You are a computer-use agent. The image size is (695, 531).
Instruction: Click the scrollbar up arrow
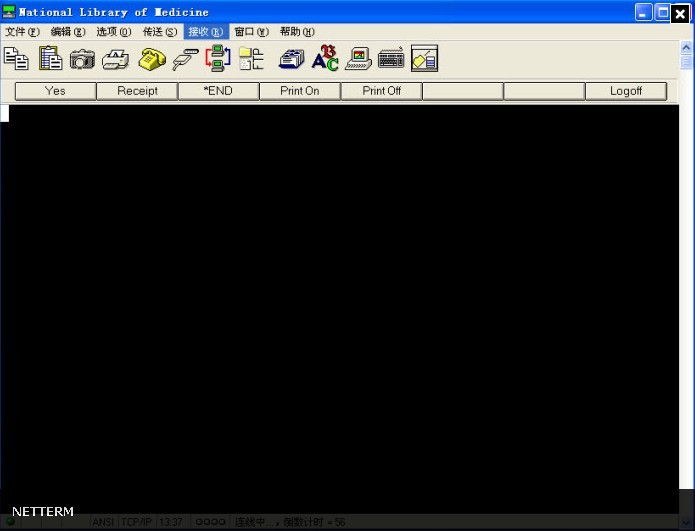(x=686, y=47)
